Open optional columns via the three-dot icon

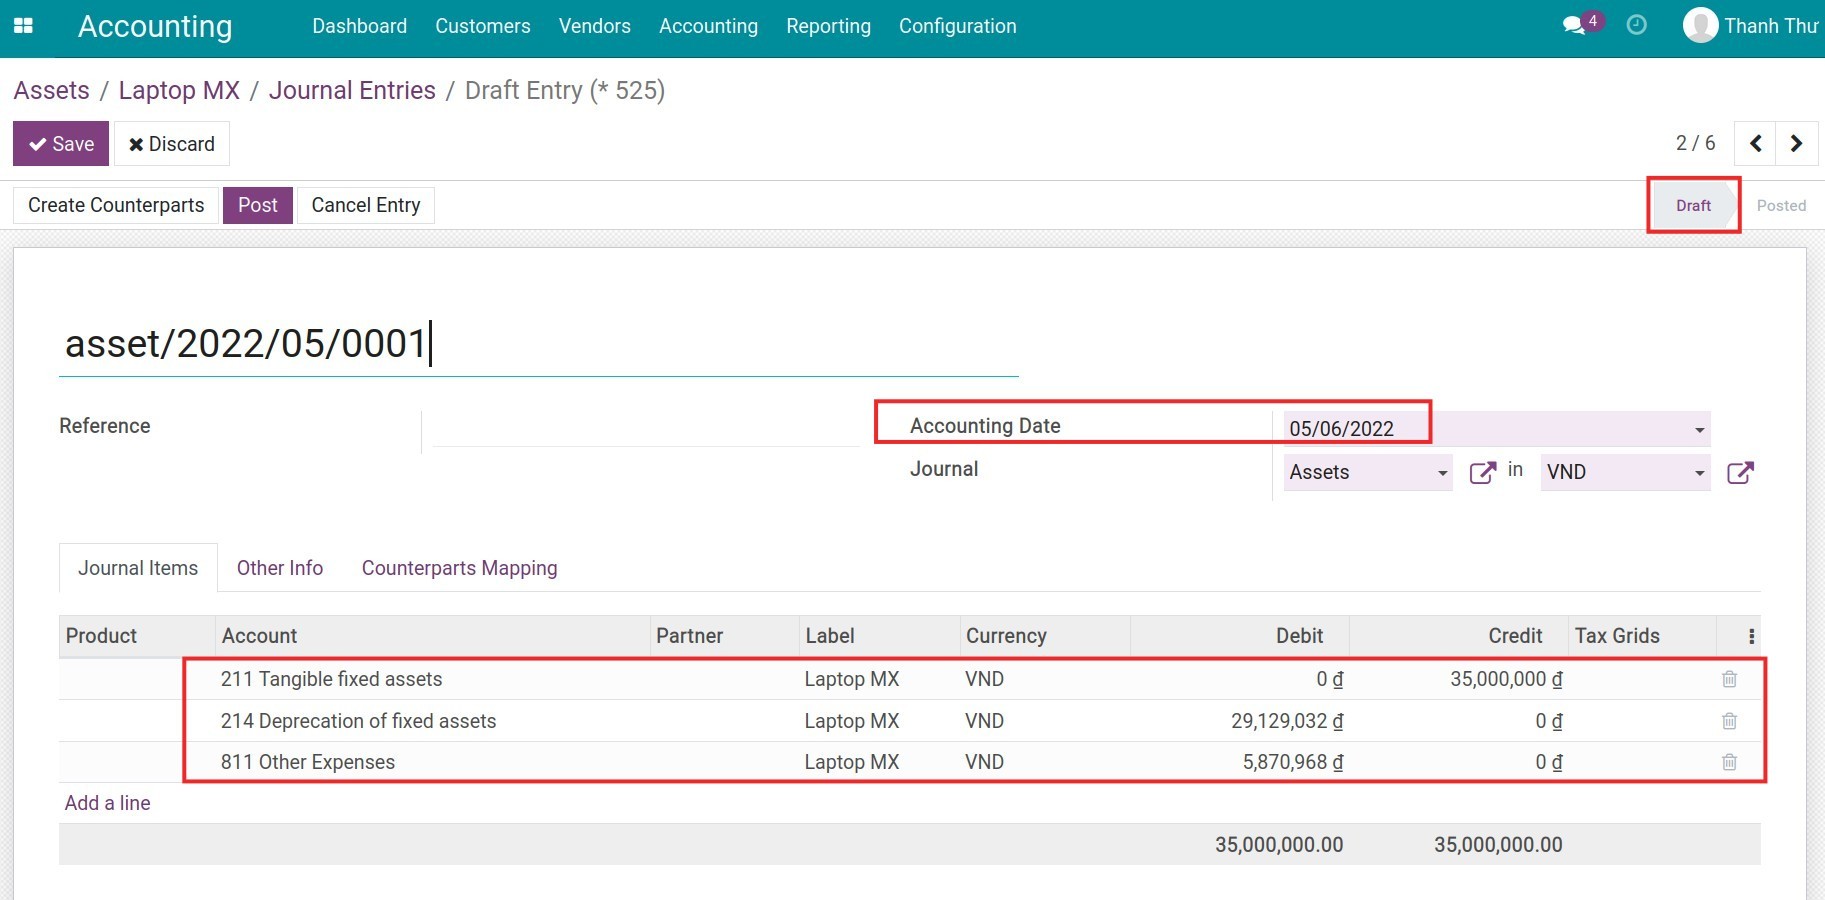1751,635
